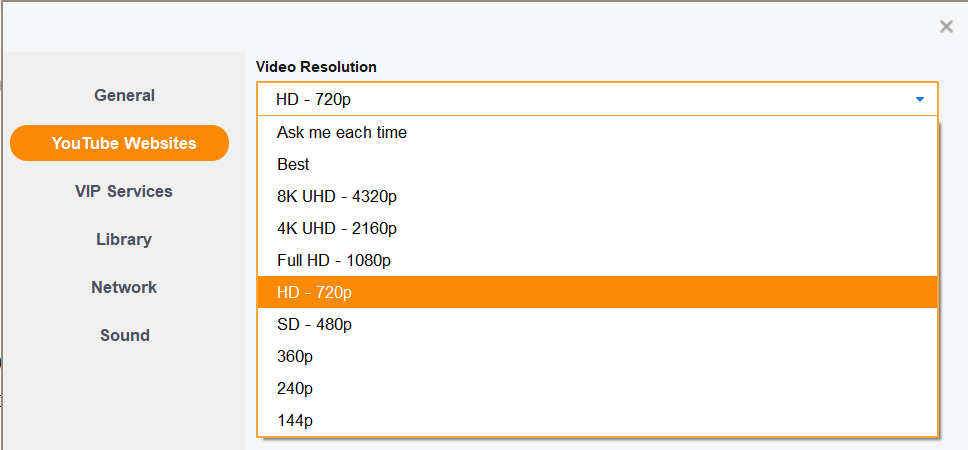968x450 pixels.
Task: Open the Sound settings tab
Action: [124, 335]
